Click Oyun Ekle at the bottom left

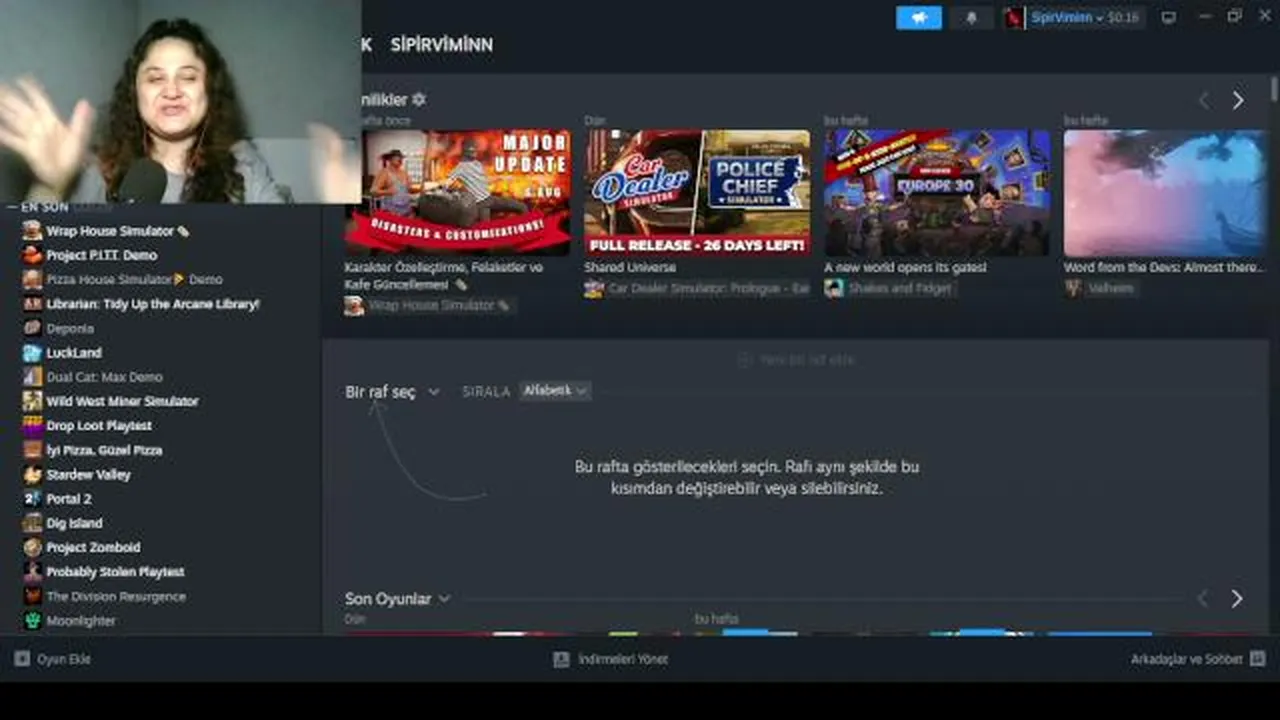pos(63,659)
